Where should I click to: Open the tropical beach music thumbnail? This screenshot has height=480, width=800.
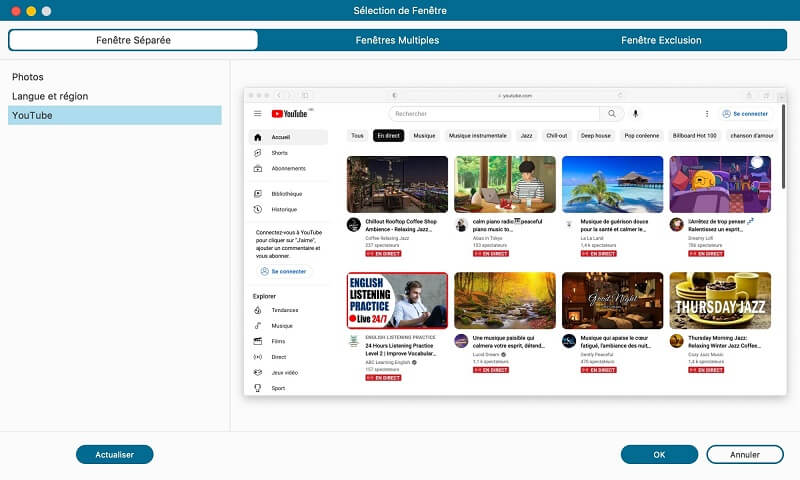(x=613, y=184)
